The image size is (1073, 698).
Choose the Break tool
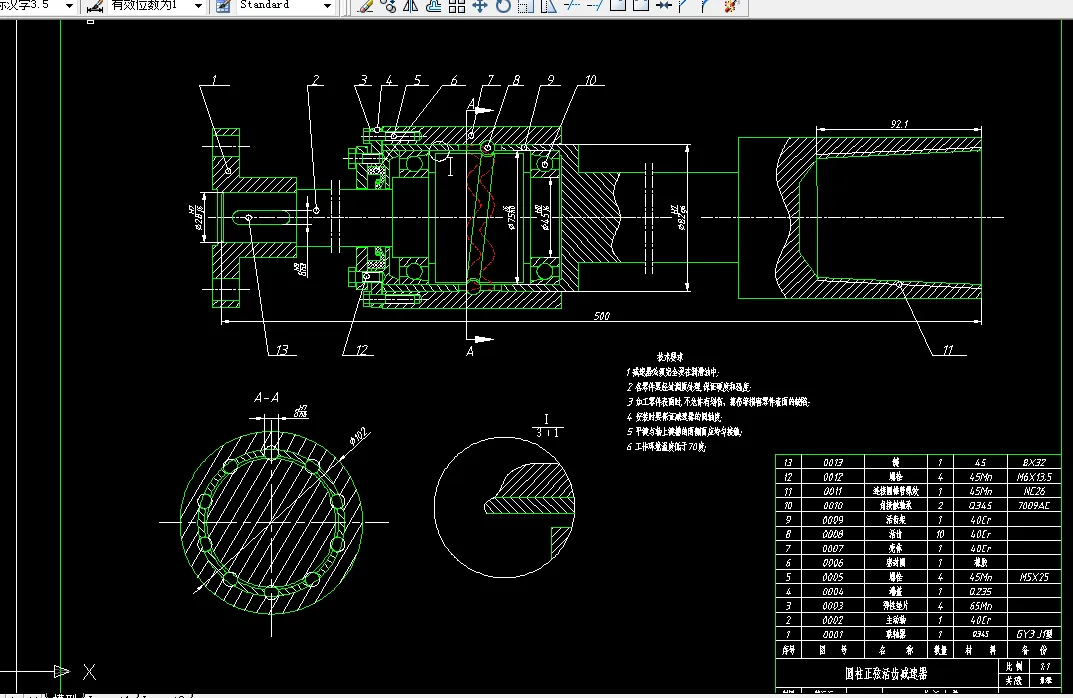coord(641,5)
